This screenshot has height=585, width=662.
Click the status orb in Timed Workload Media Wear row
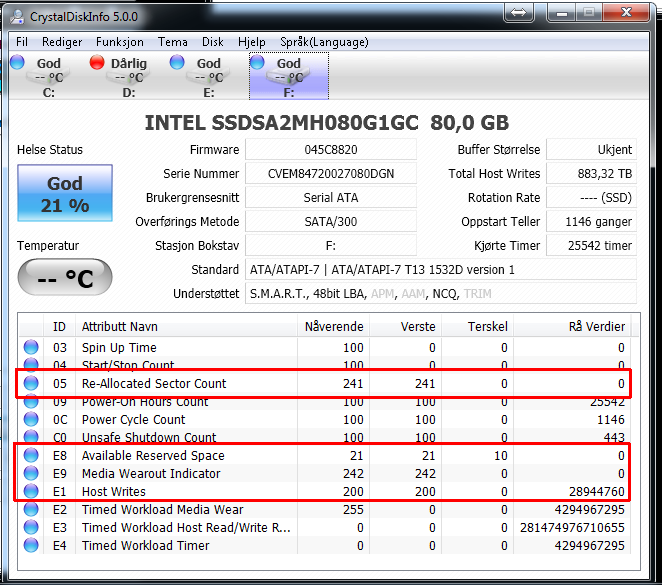(x=31, y=509)
